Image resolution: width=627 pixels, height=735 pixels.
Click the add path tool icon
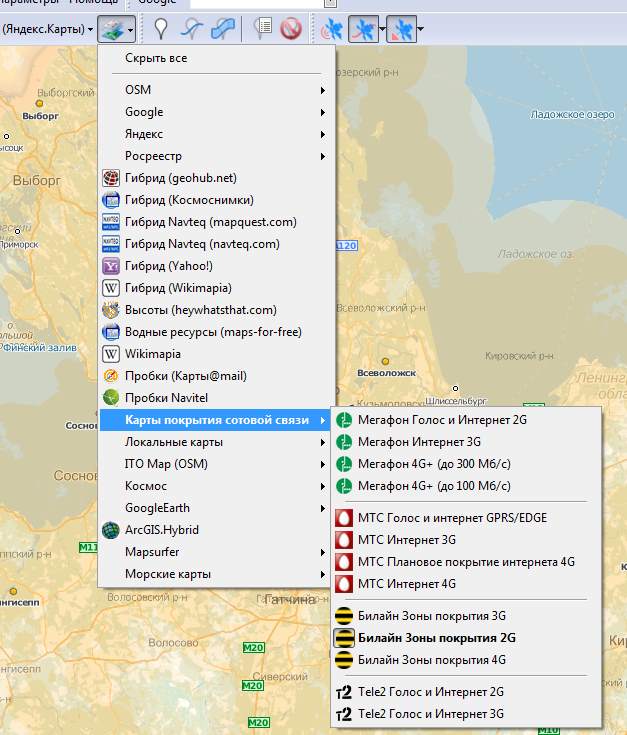(x=191, y=30)
